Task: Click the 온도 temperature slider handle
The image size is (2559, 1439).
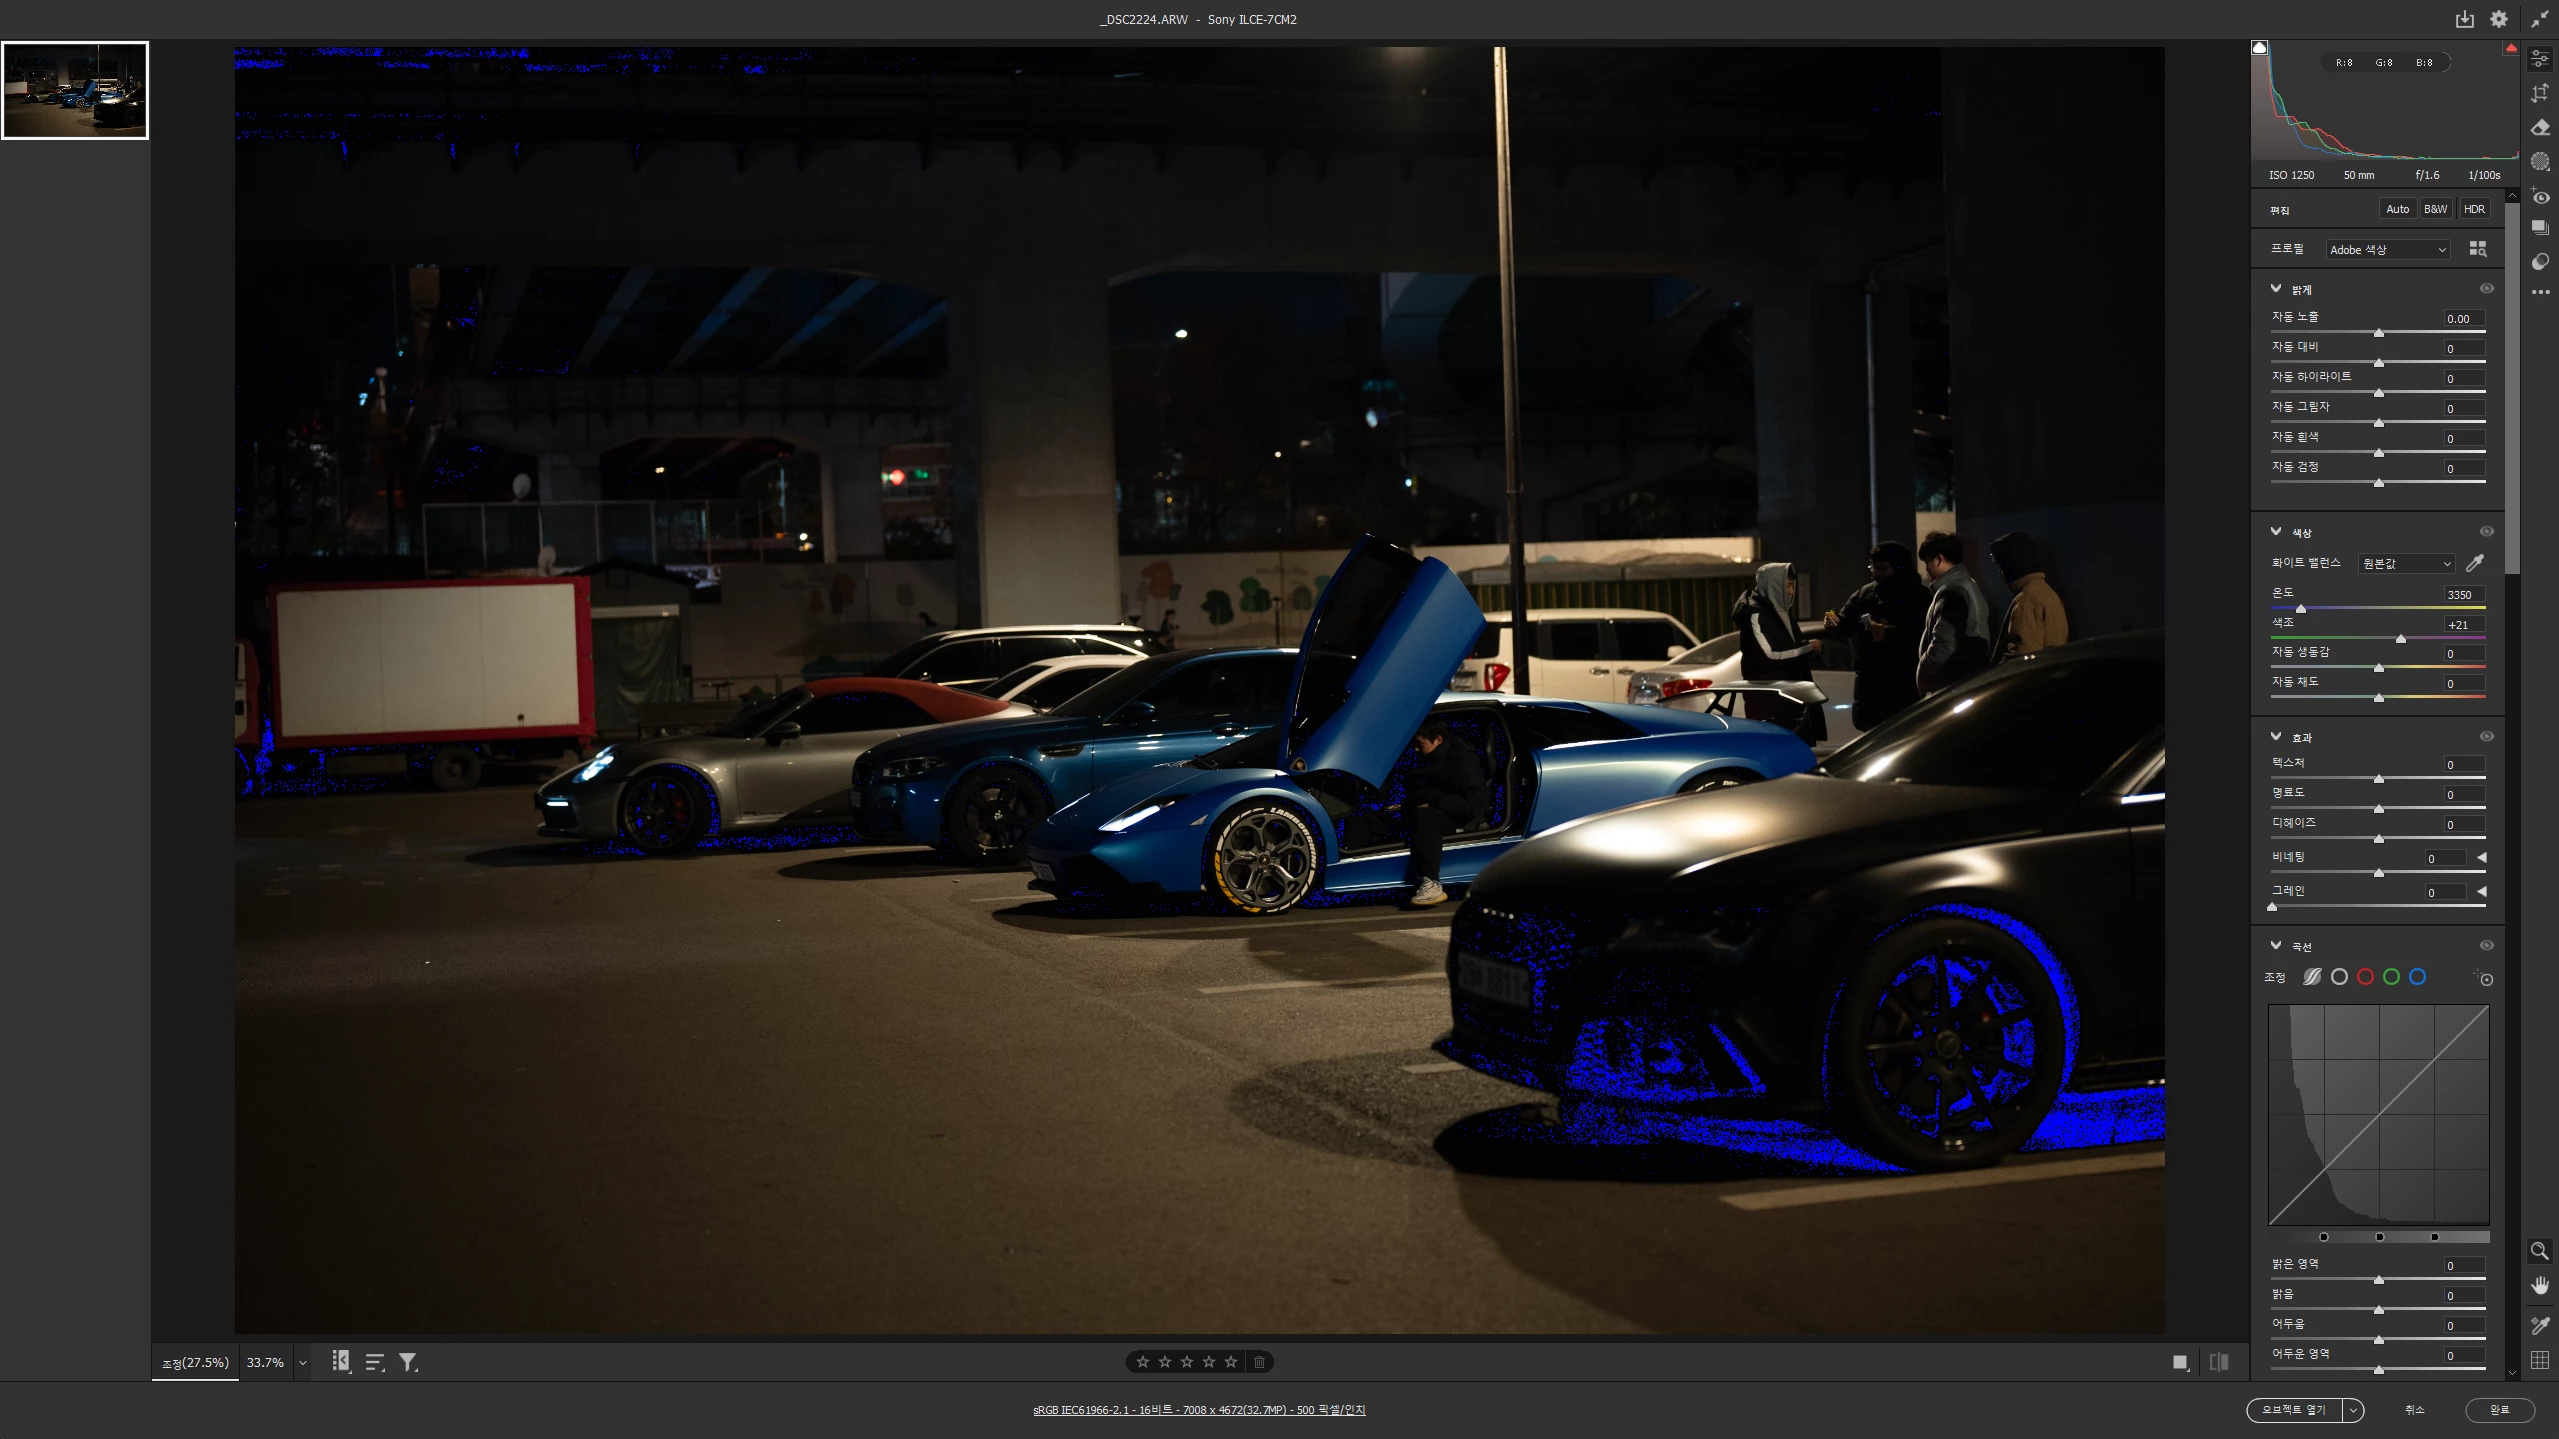Action: [2301, 608]
